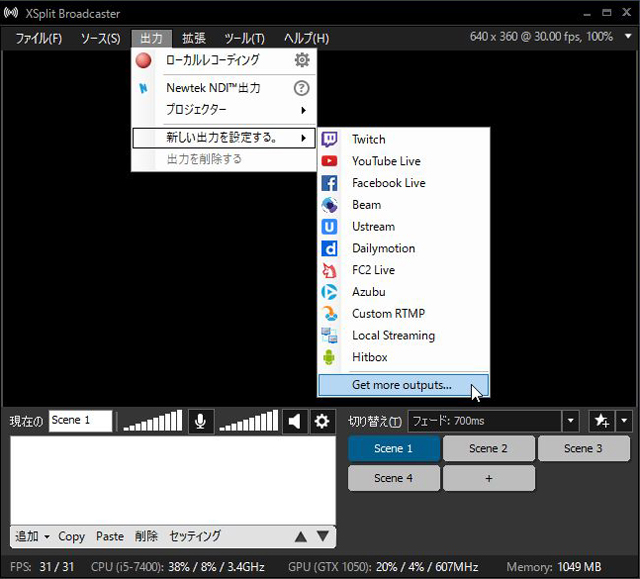
Task: Switch to Scene 2
Action: coord(489,448)
